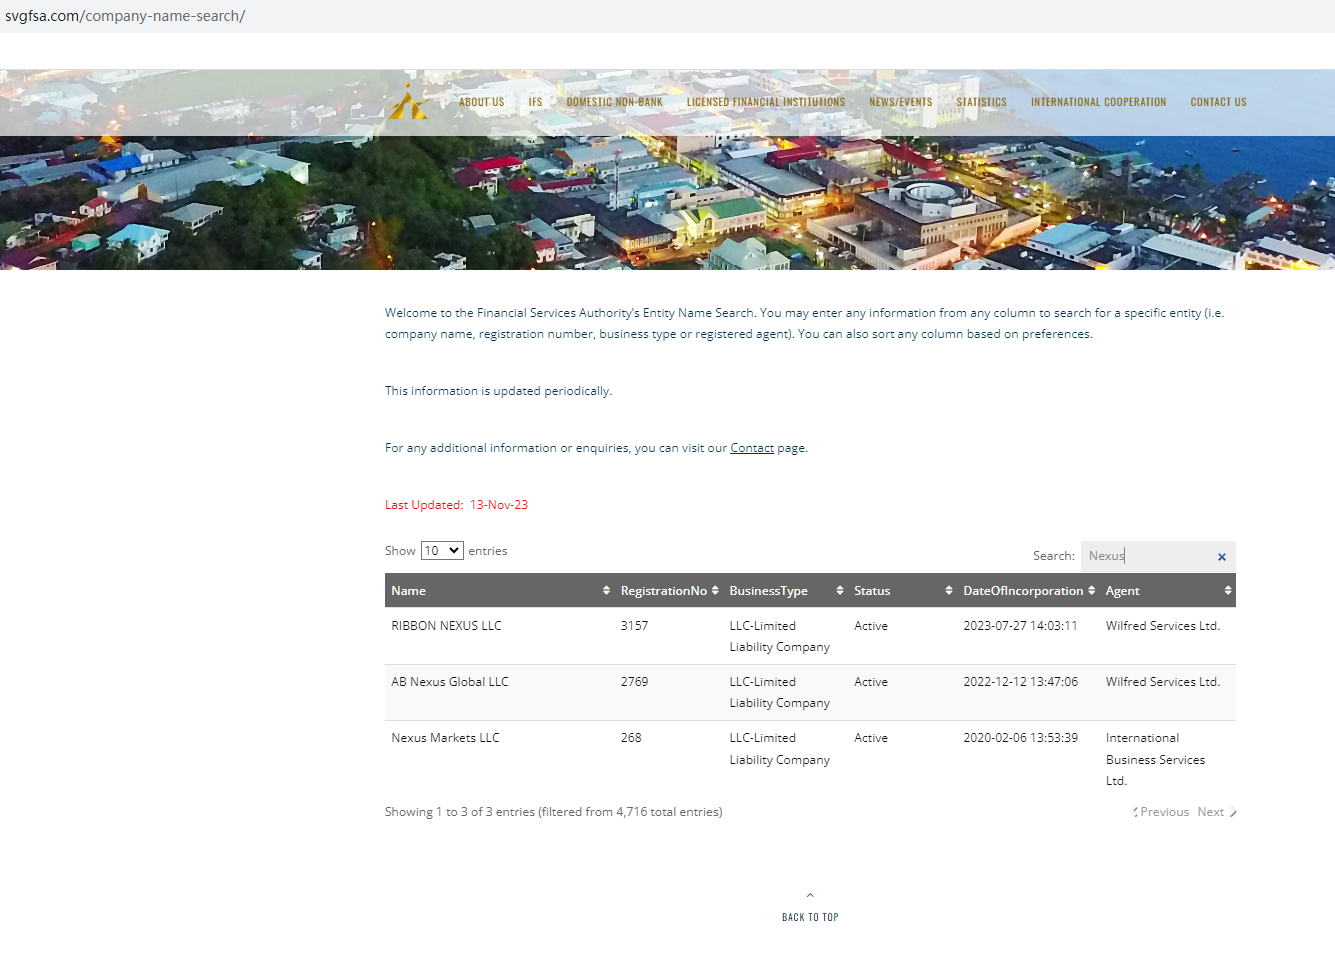1335x961 pixels.
Task: Sort by Status column arrows
Action: click(x=948, y=591)
